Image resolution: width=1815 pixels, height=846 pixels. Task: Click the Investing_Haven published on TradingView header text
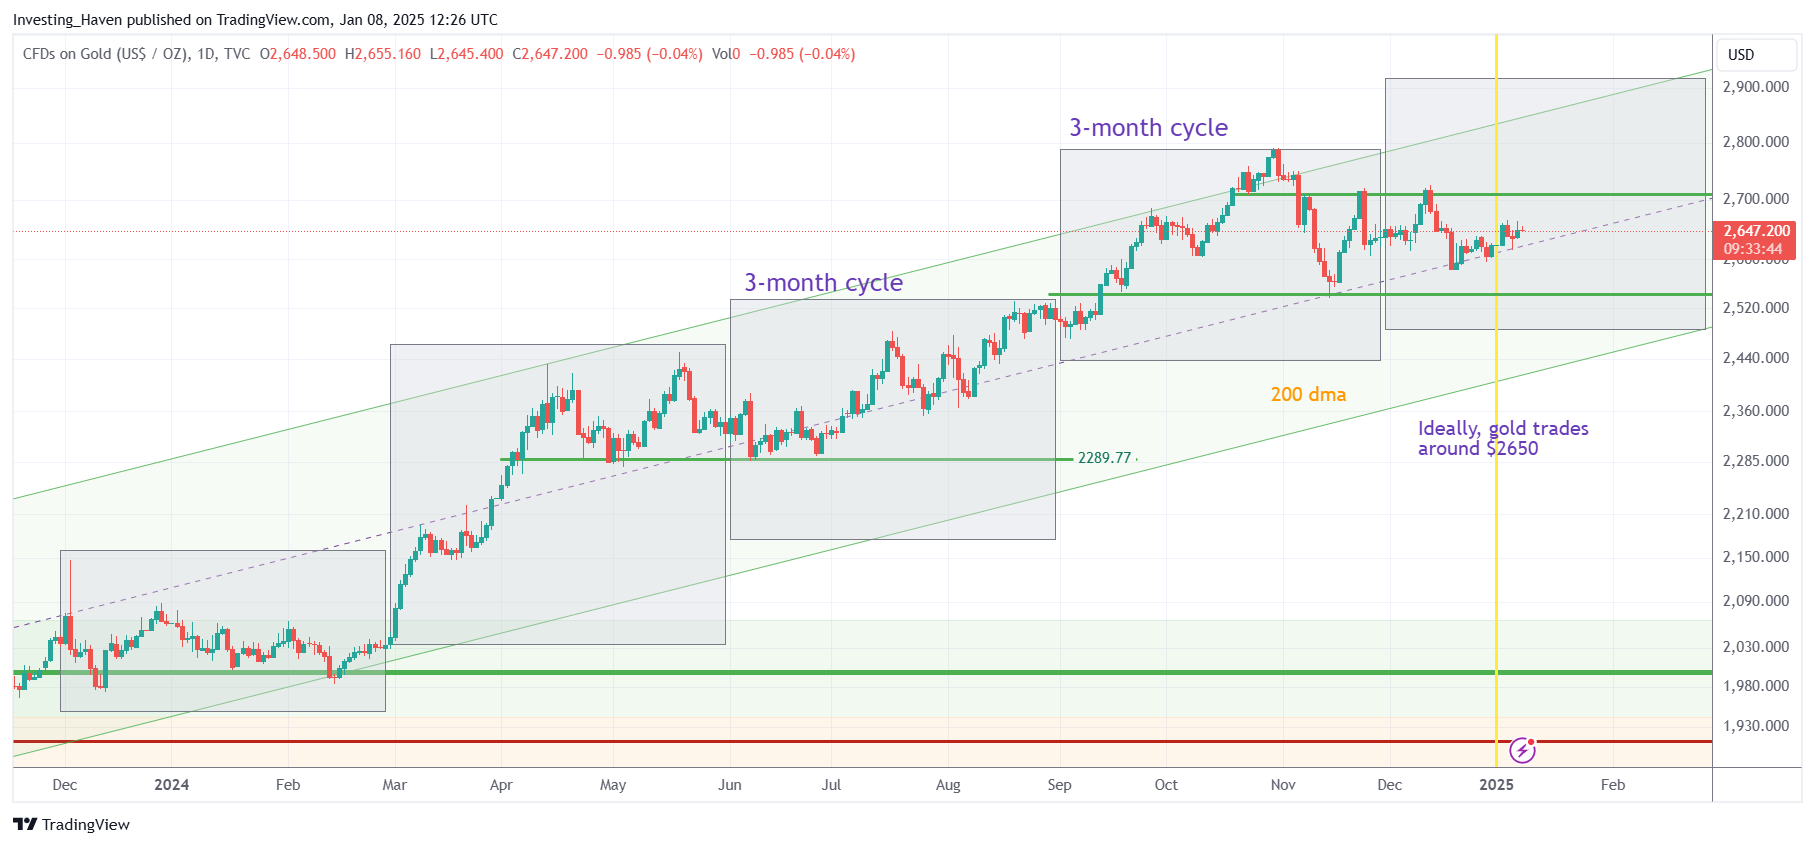point(255,20)
